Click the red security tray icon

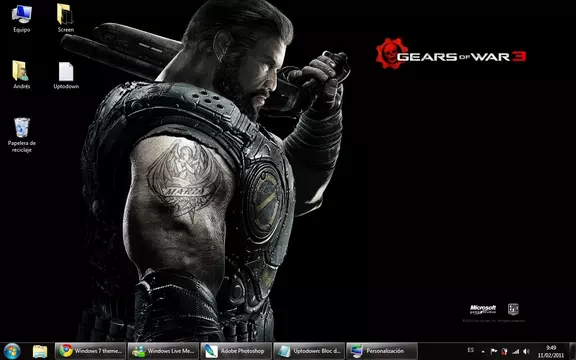[x=504, y=352]
